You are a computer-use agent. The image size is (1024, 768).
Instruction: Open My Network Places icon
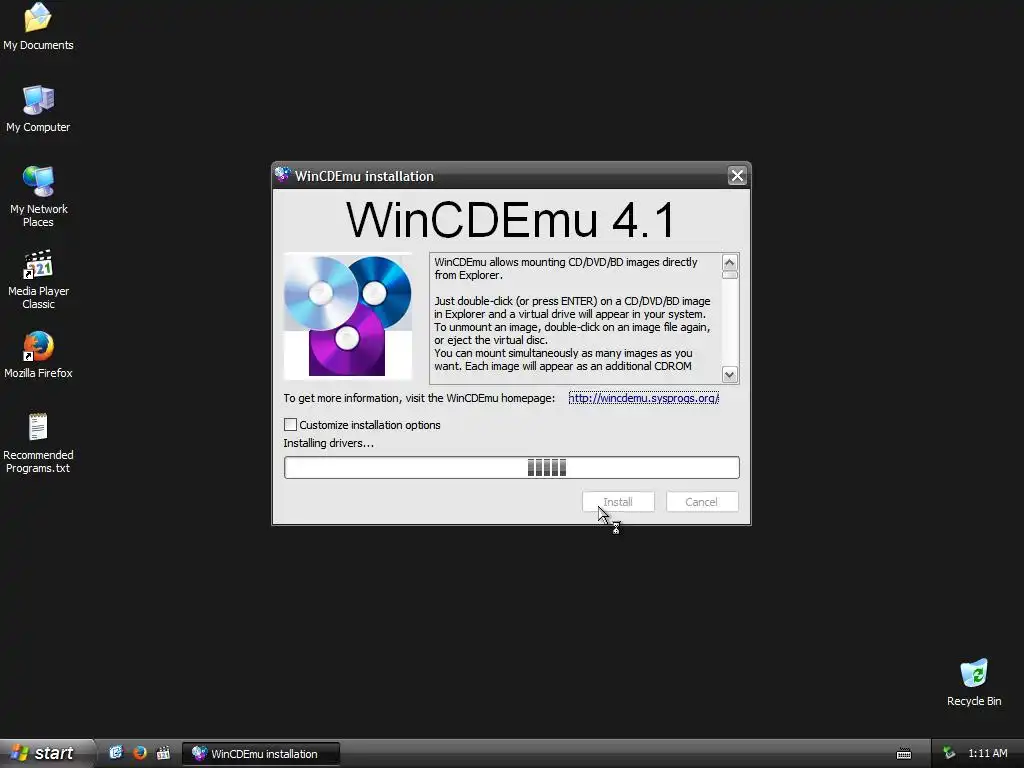pos(38,196)
